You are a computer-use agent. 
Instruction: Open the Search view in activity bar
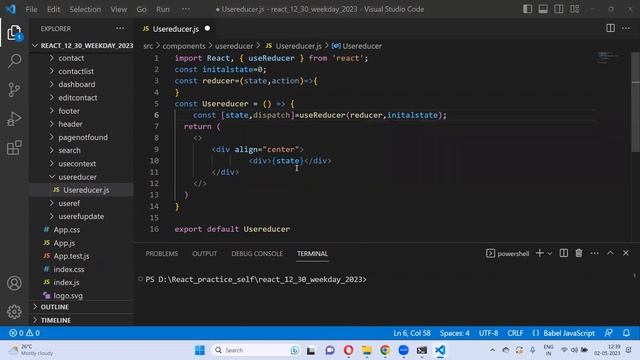(14, 61)
